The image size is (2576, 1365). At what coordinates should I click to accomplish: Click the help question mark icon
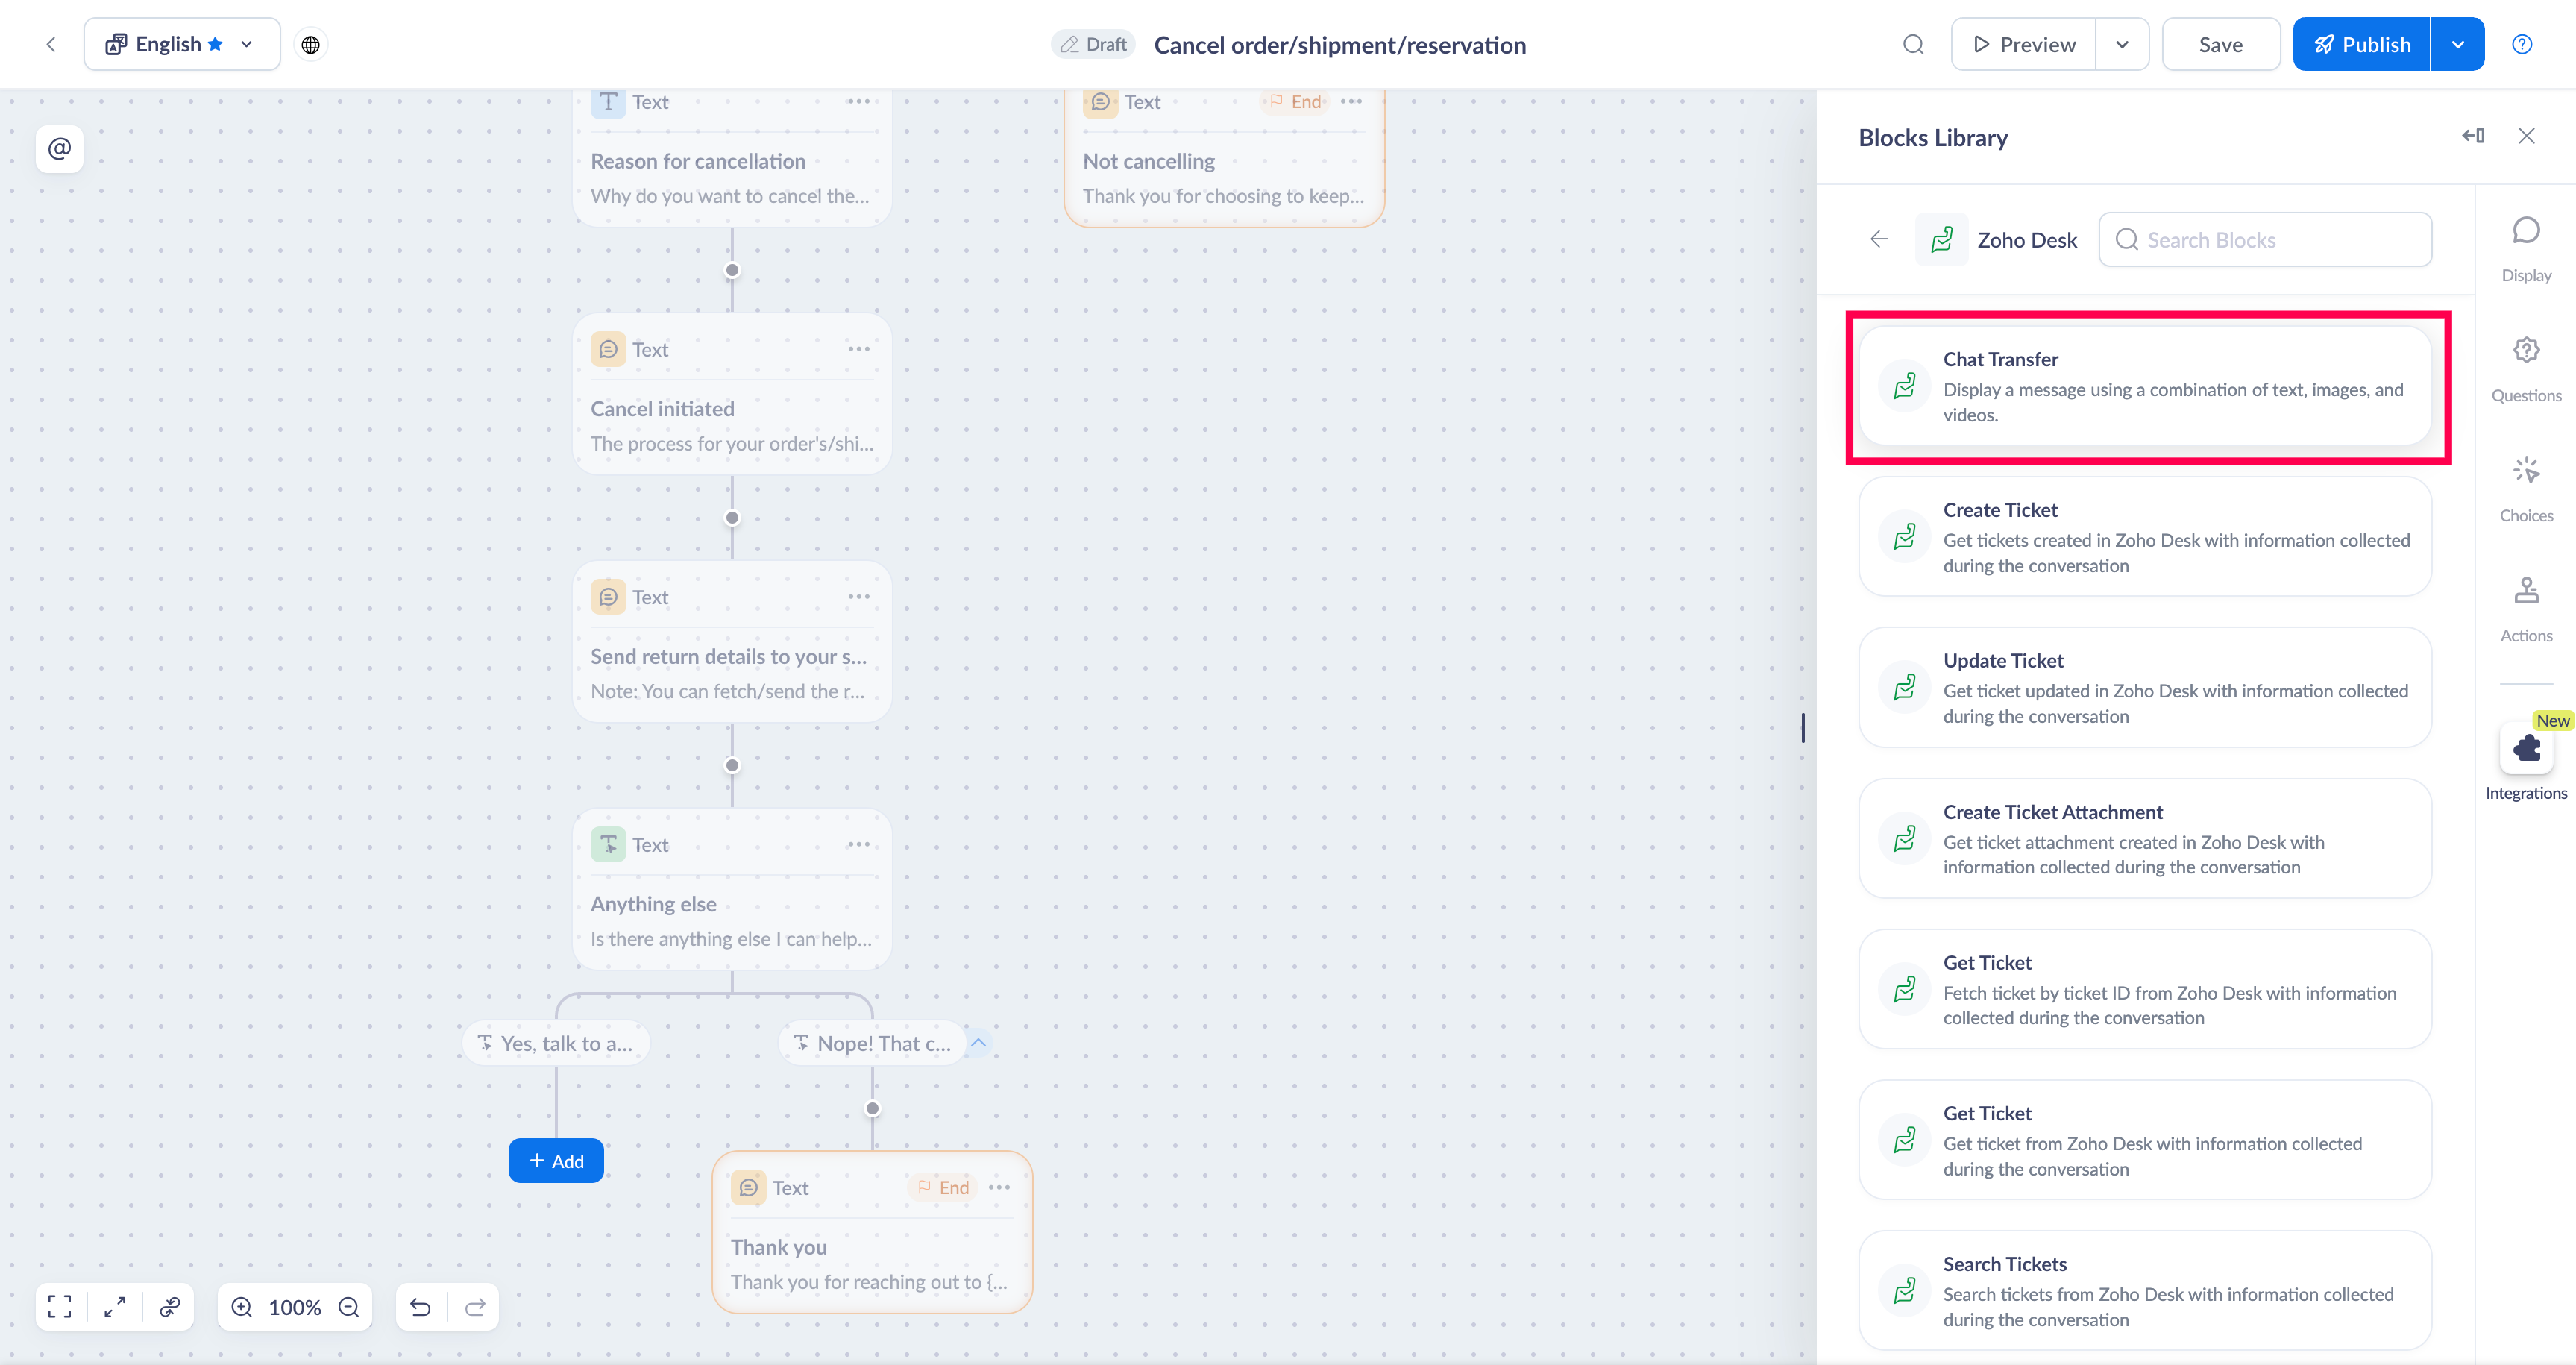tap(2522, 45)
